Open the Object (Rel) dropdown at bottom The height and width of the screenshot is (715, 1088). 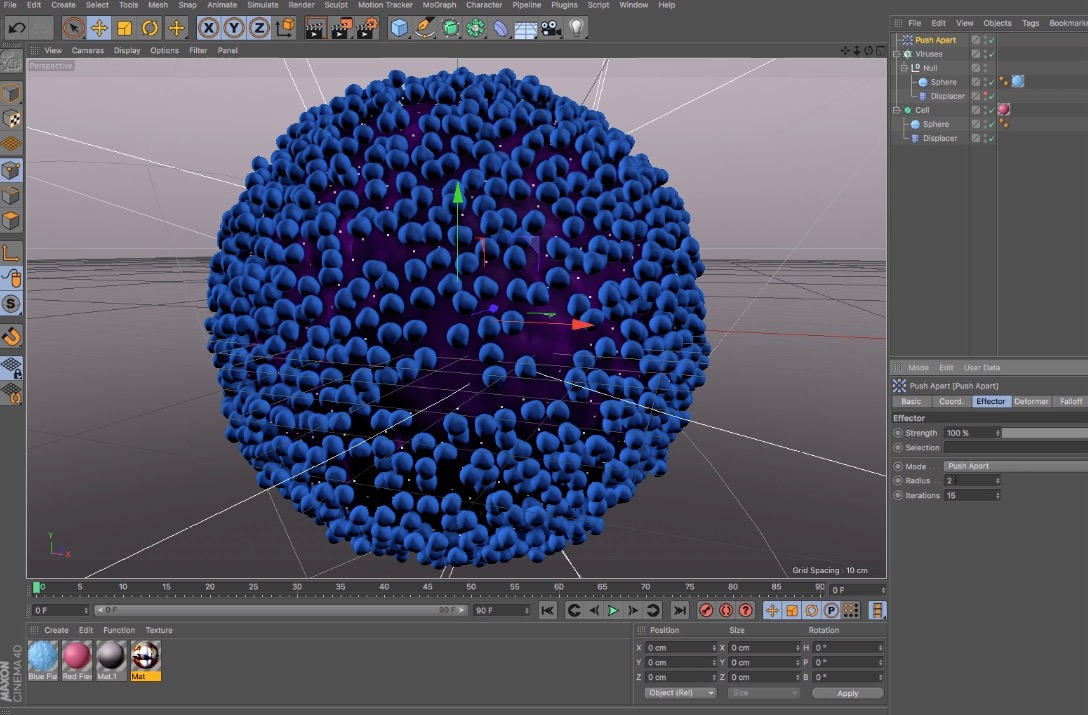tap(680, 692)
